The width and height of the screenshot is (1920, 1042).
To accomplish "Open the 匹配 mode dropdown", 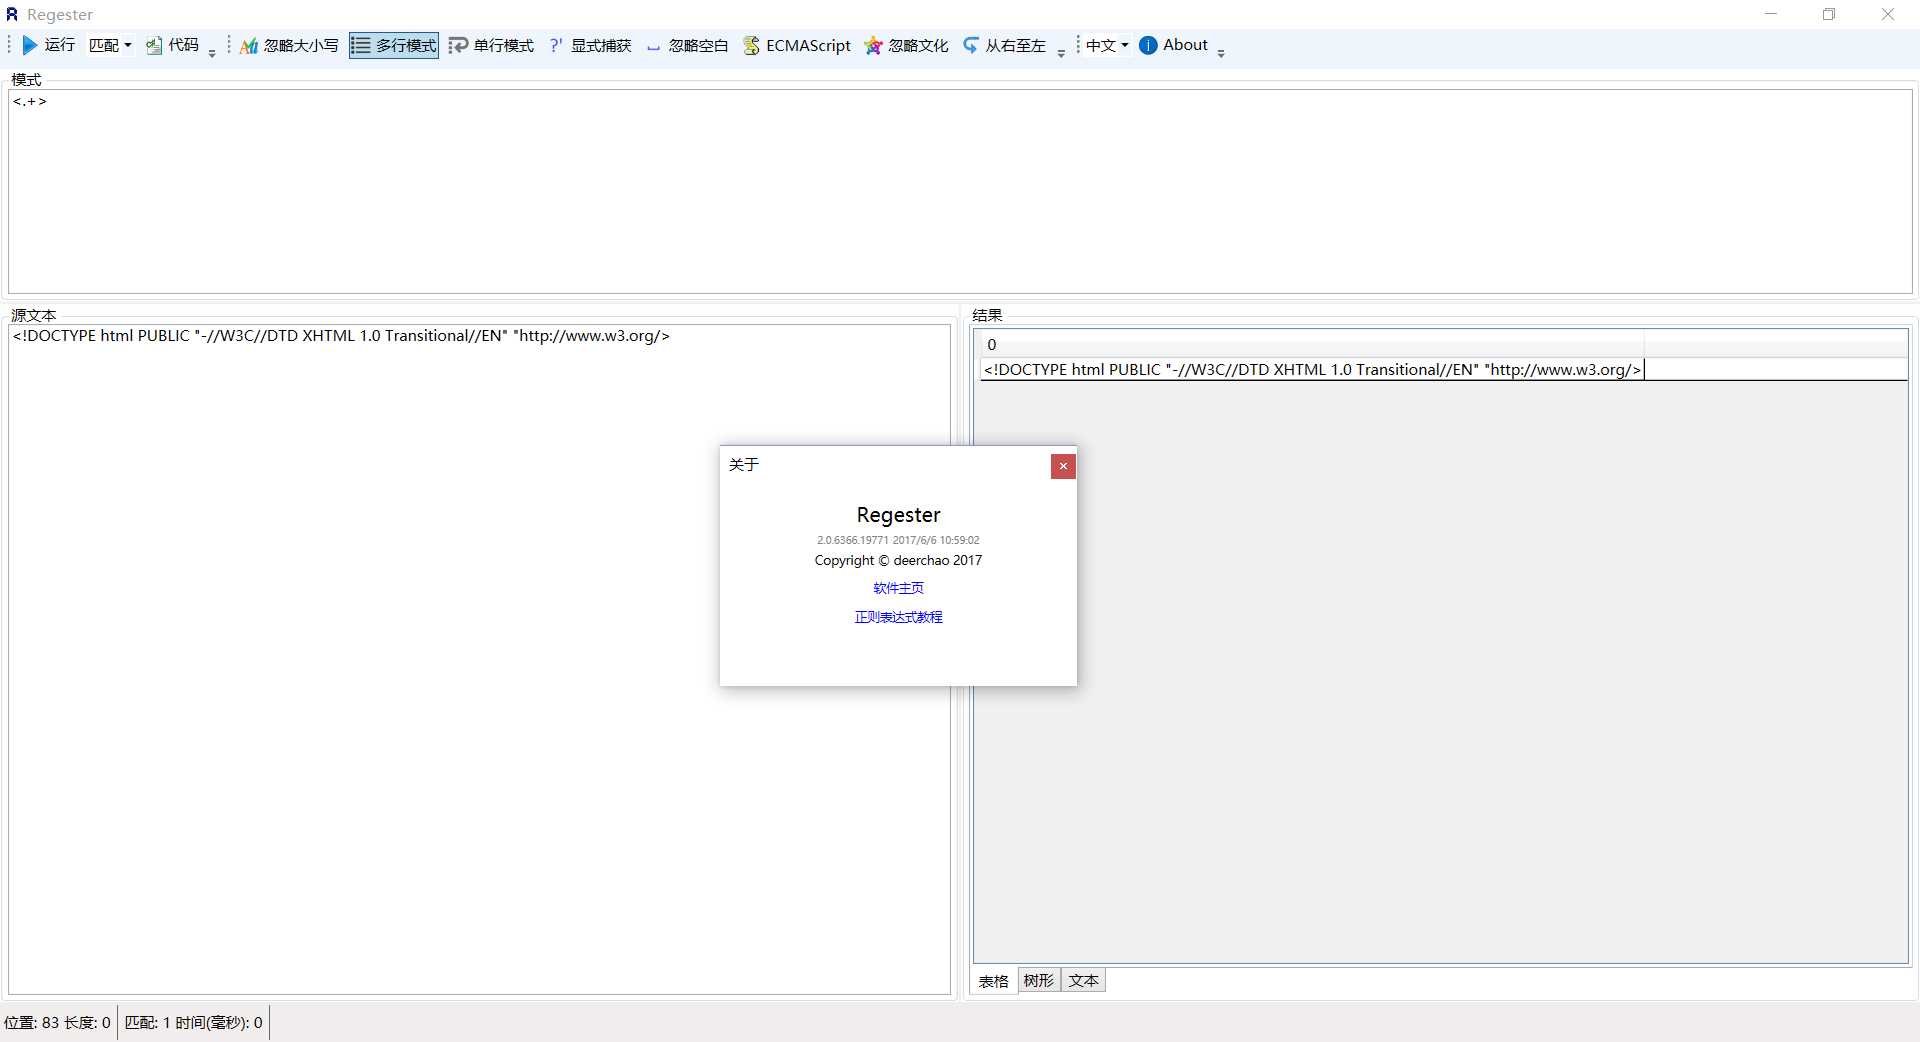I will [x=110, y=45].
